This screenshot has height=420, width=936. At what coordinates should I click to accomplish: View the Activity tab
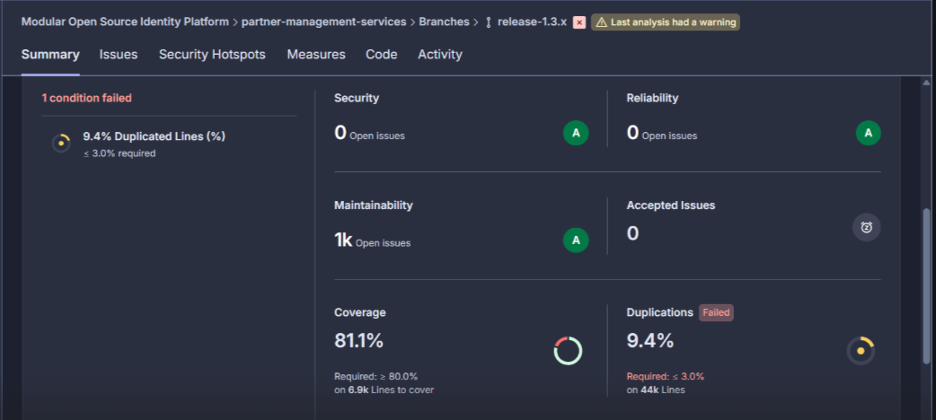pos(440,55)
